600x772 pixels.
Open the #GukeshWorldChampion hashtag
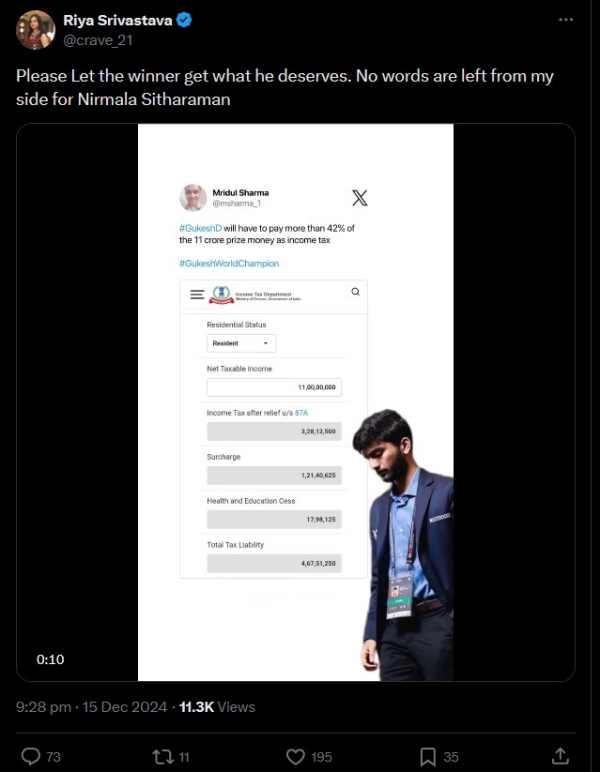pos(229,263)
